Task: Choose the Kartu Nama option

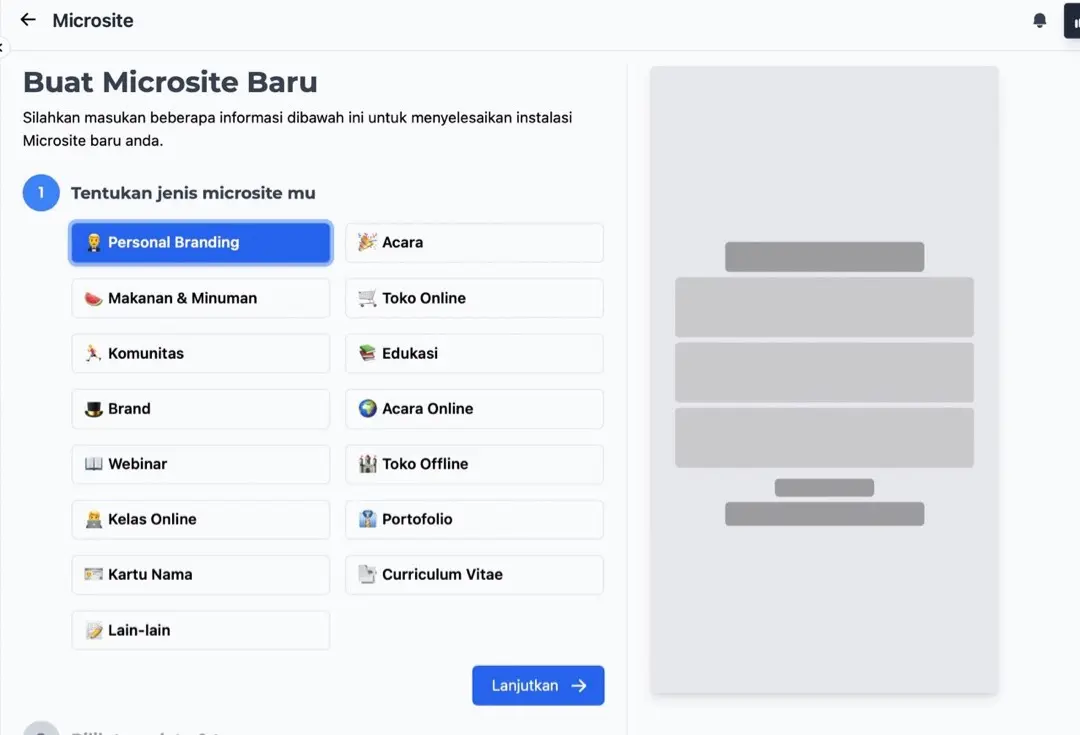Action: coord(200,574)
